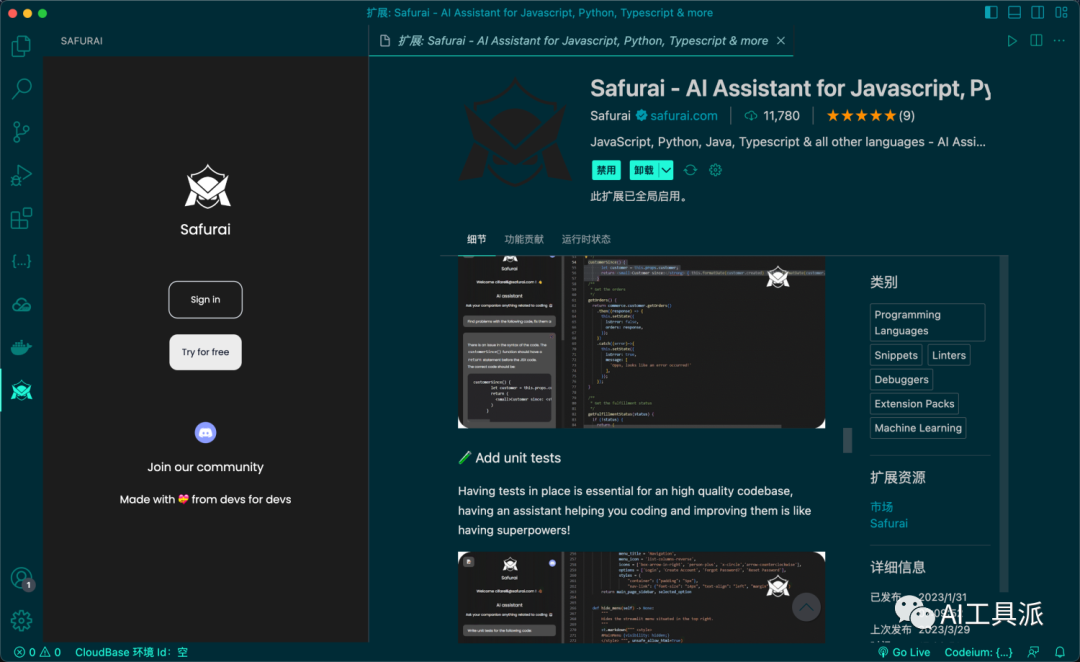This screenshot has width=1080, height=662.
Task: Click the 11,780 install count
Action: [772, 116]
